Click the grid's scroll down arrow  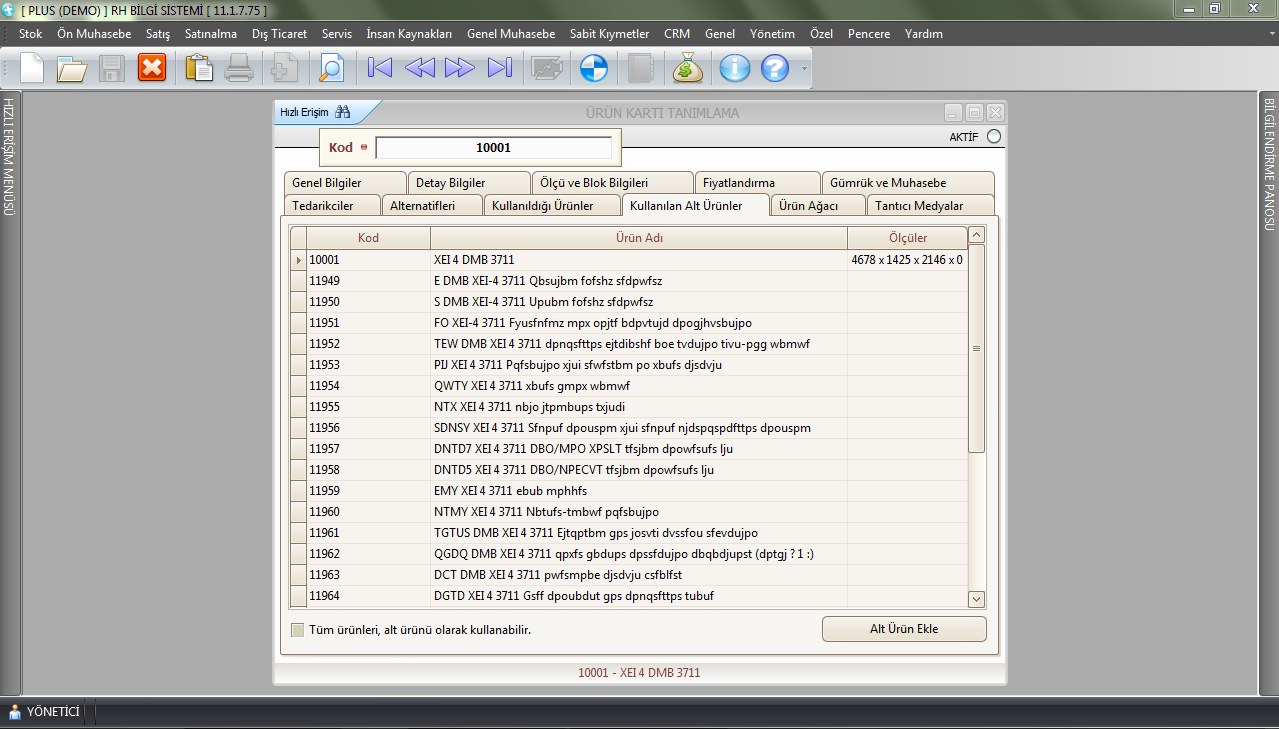click(x=976, y=598)
